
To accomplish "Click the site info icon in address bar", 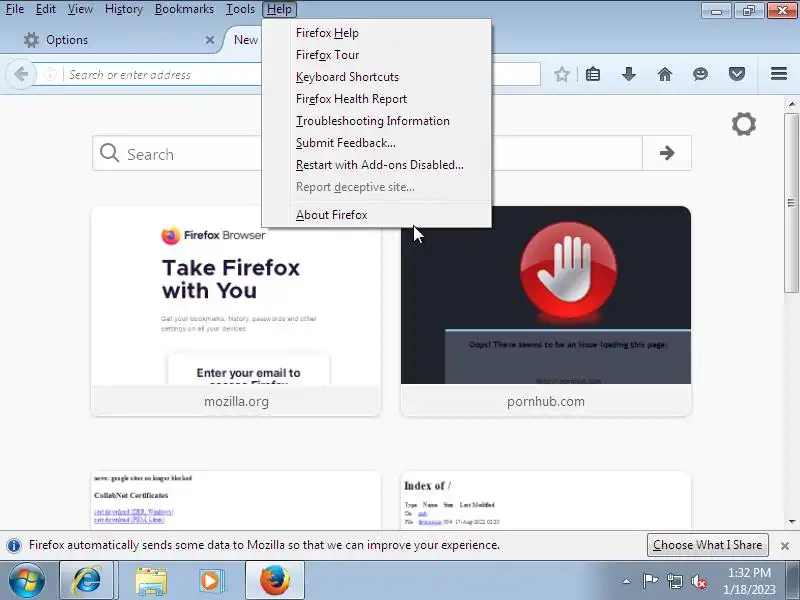I will [x=50, y=74].
